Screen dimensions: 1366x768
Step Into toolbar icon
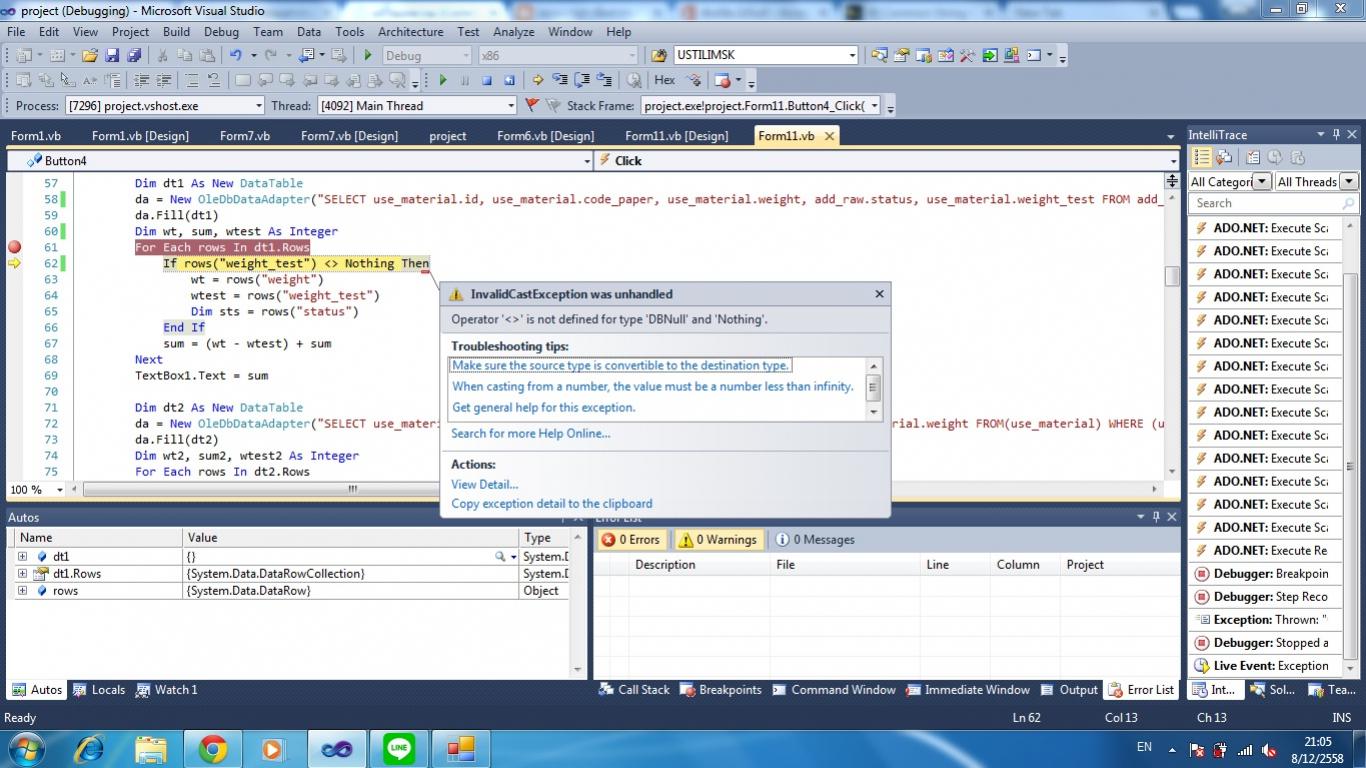[560, 80]
